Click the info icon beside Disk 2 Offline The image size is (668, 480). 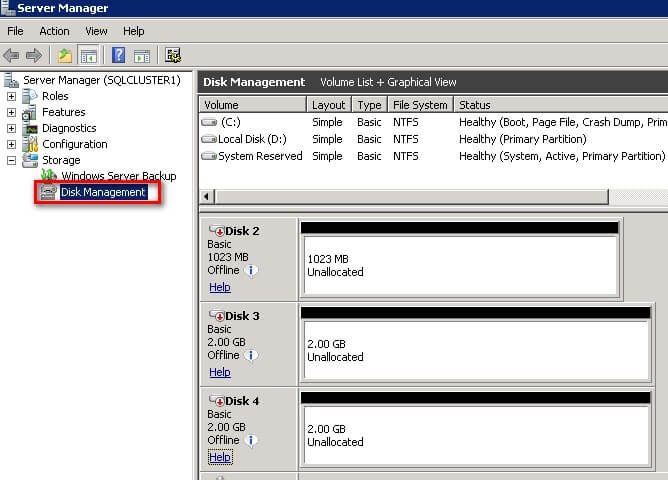point(251,270)
